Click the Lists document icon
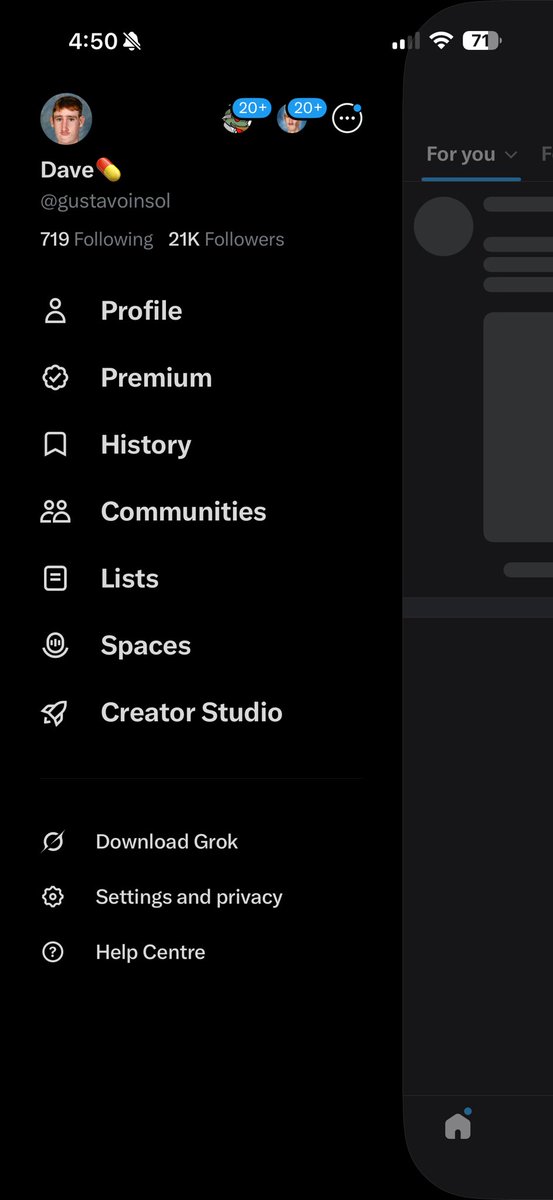Viewport: 553px width, 1200px height. (x=55, y=579)
